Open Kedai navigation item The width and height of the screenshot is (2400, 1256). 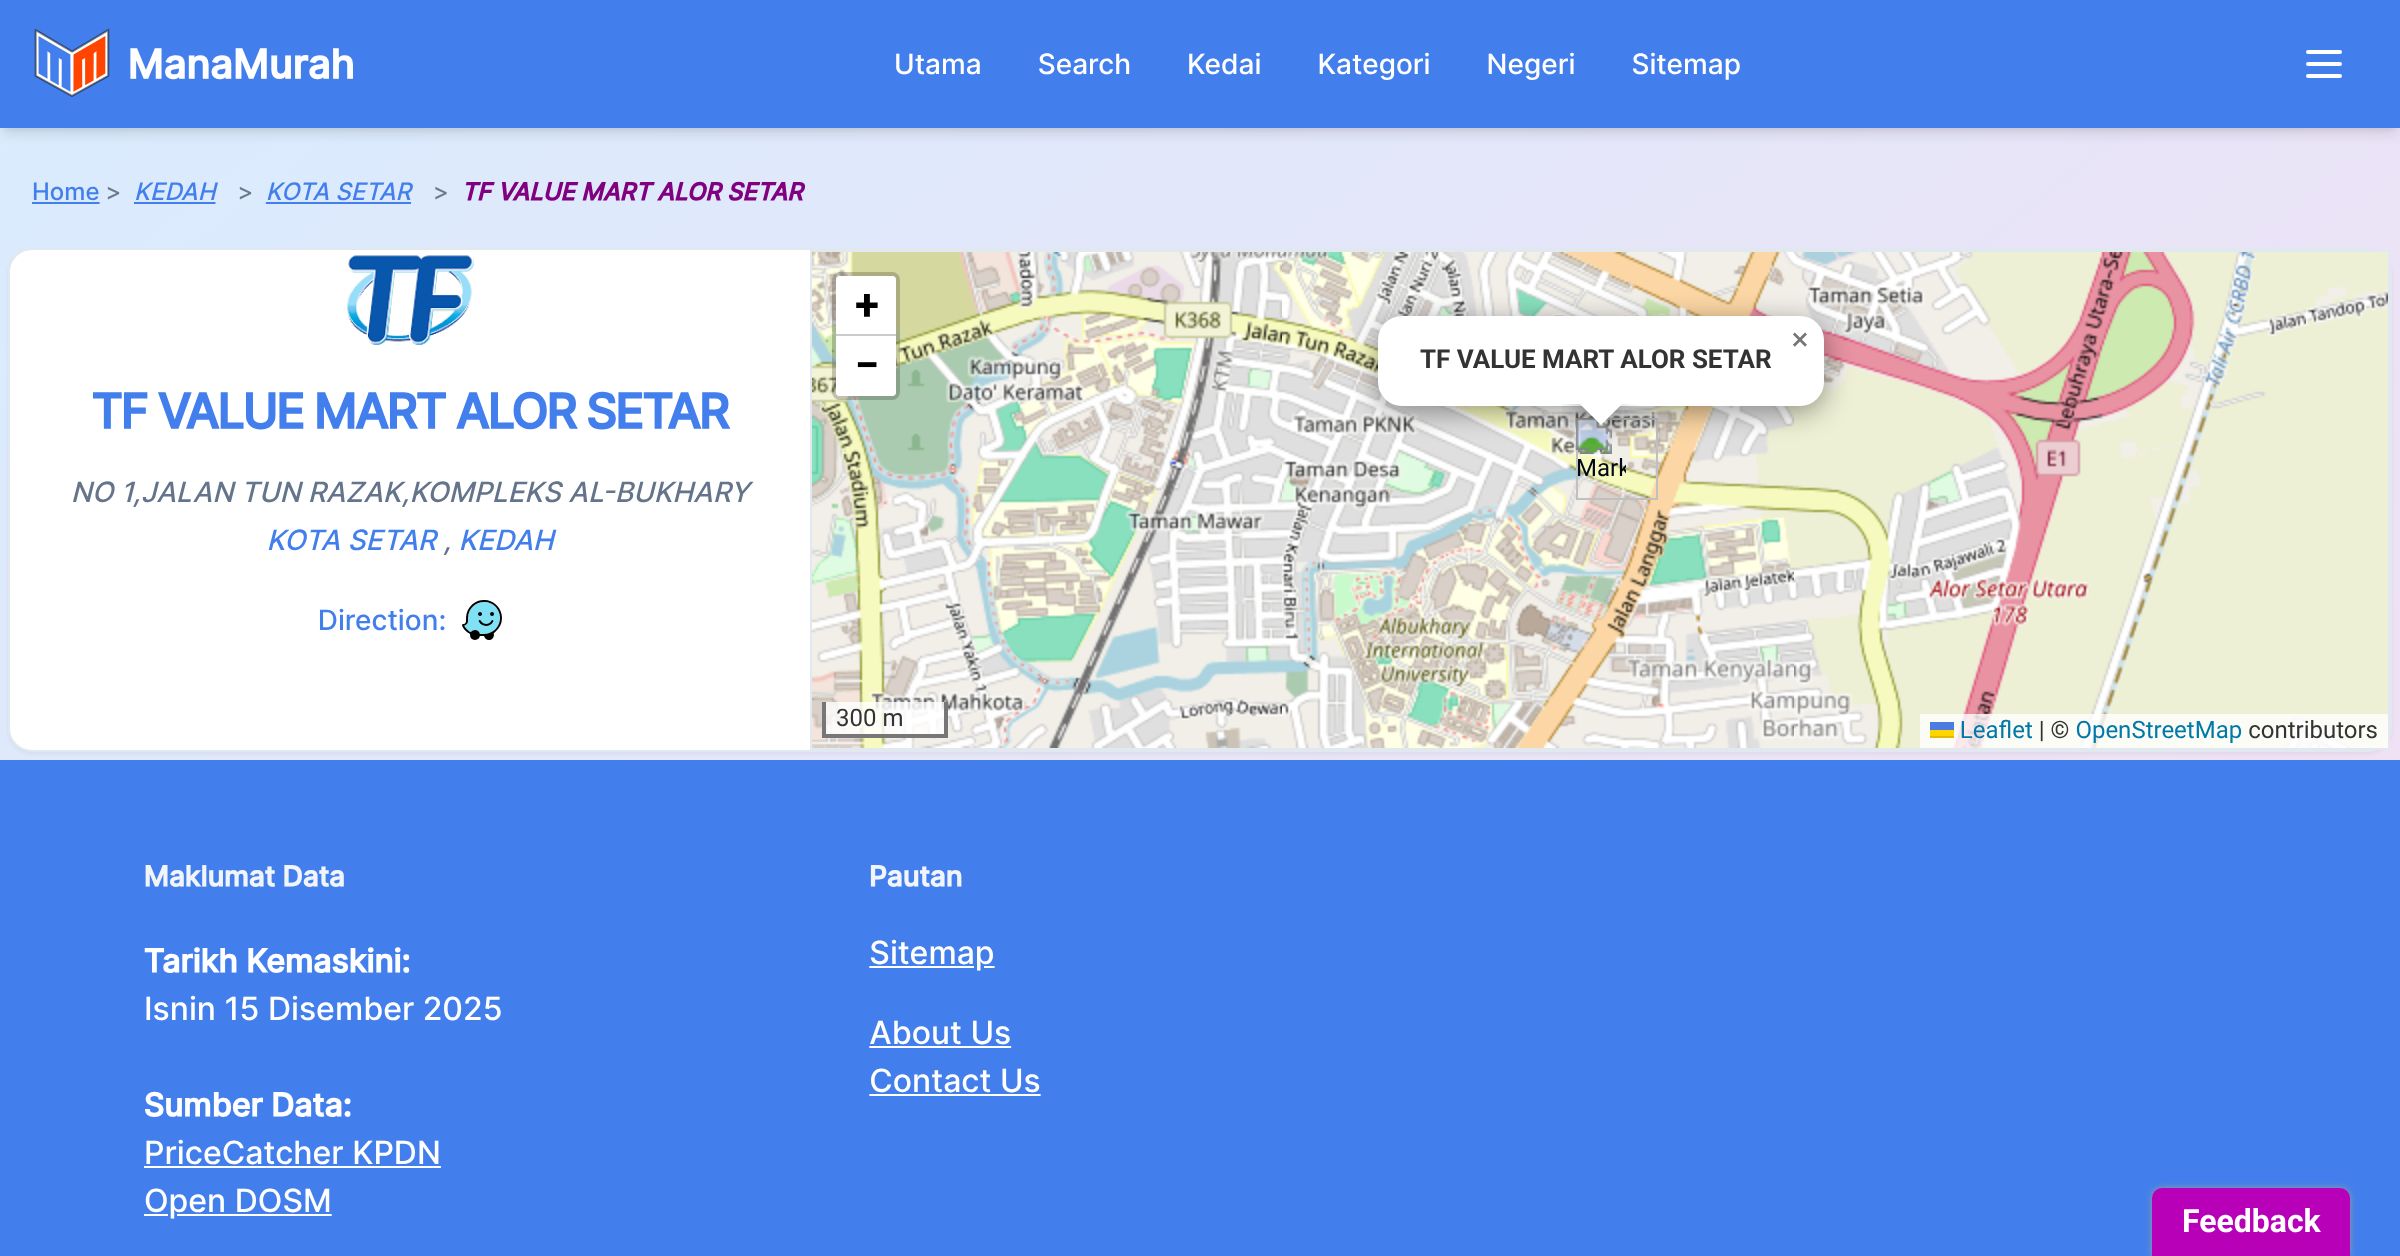pos(1224,64)
